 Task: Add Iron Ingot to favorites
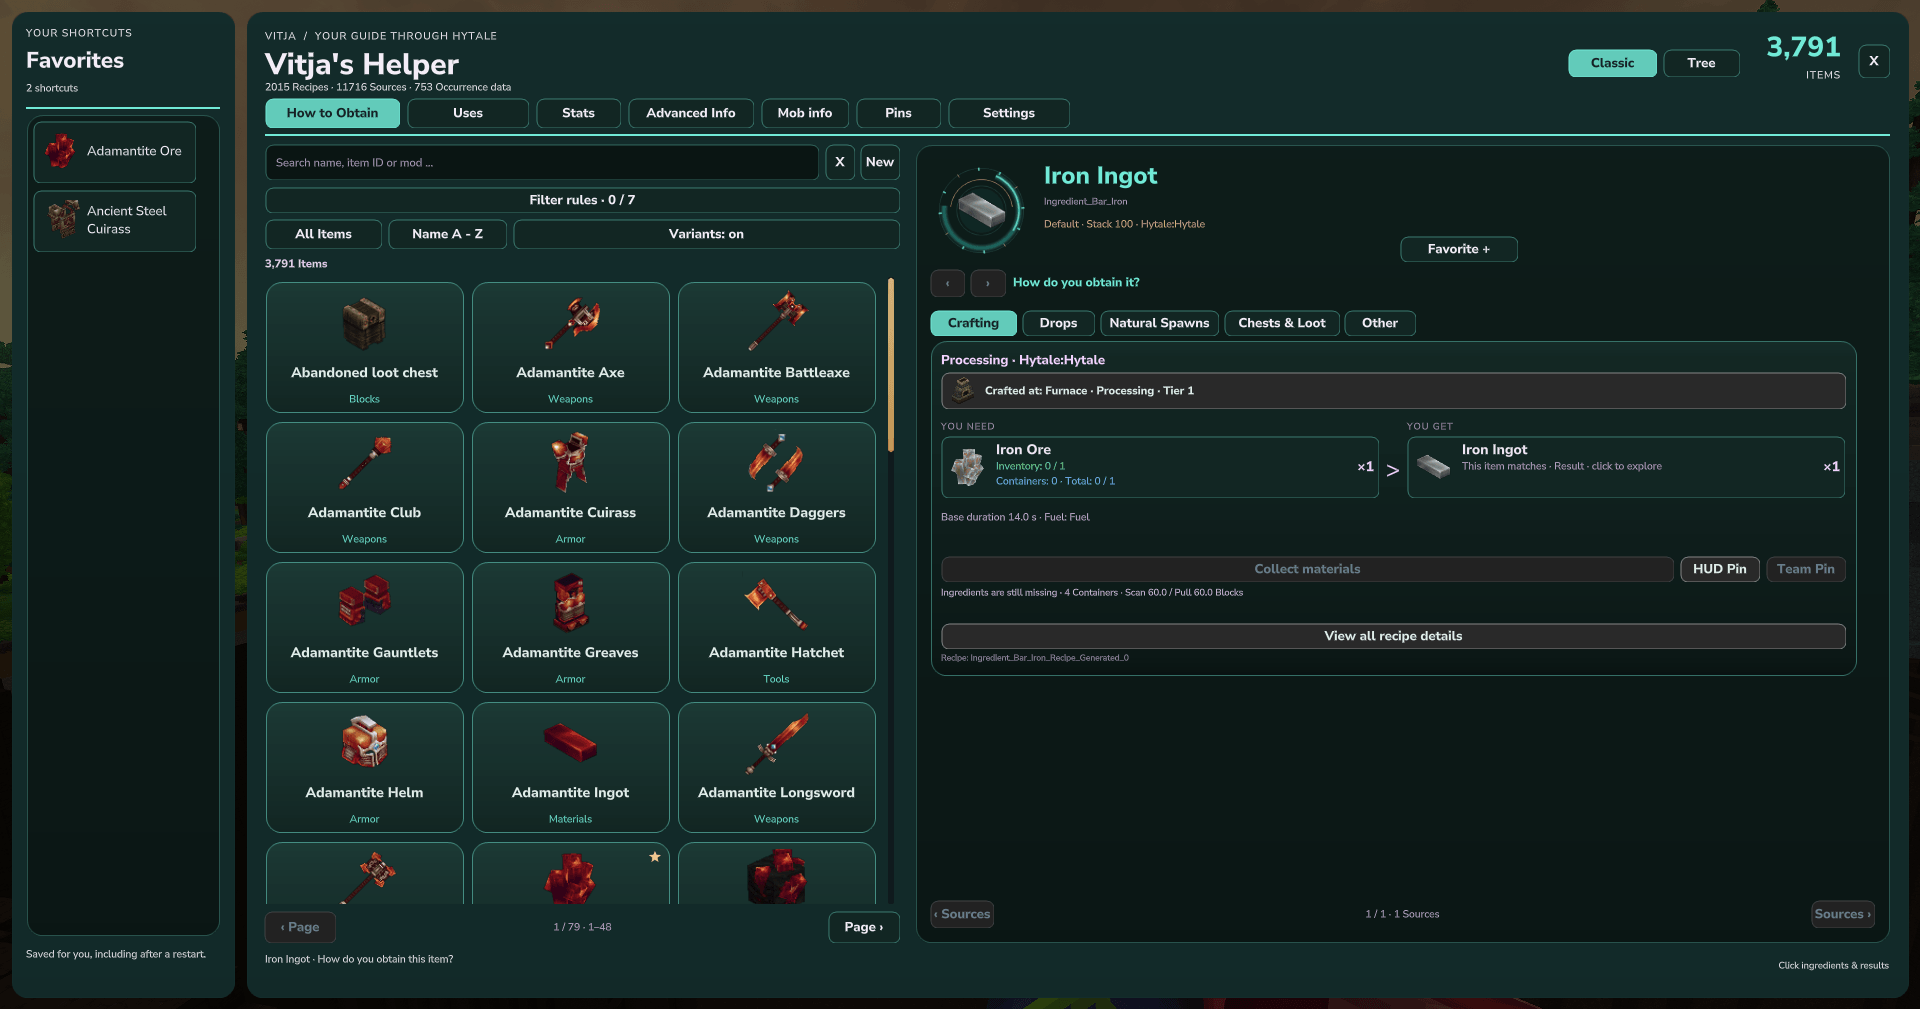(1458, 249)
